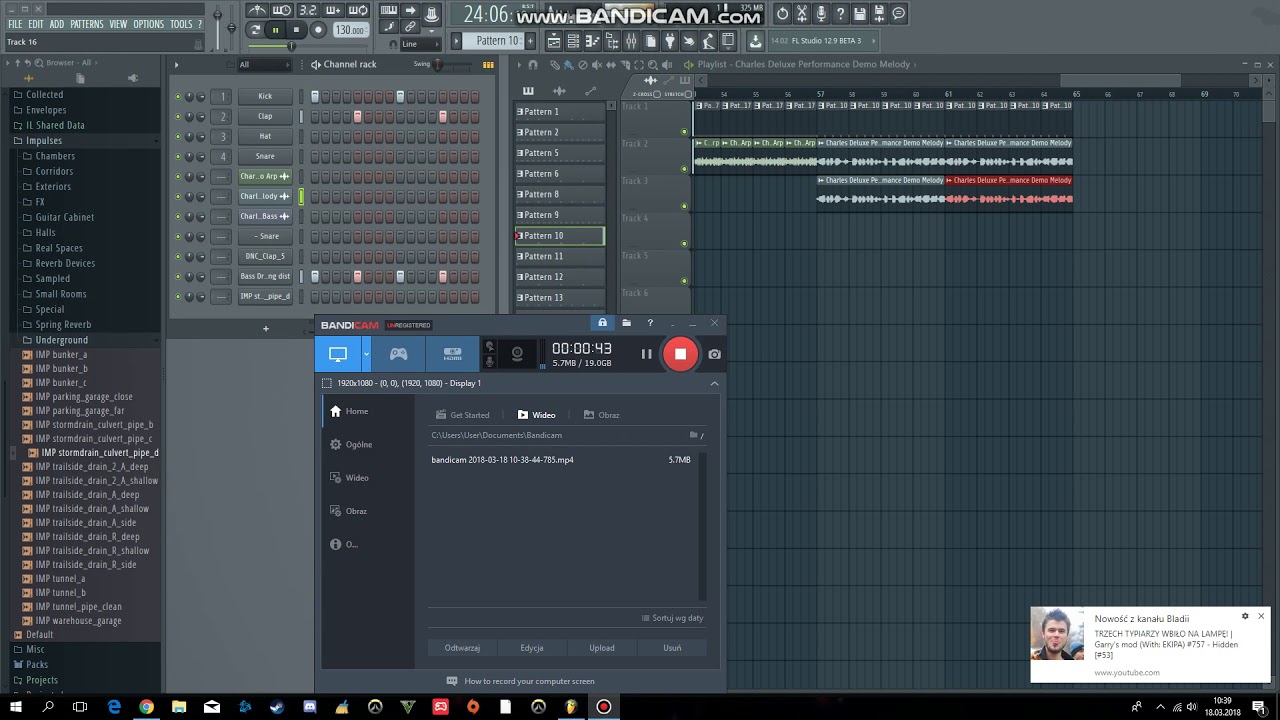Click the undo history icon in the top toolbar
The width and height of the screenshot is (1280, 720).
782,13
